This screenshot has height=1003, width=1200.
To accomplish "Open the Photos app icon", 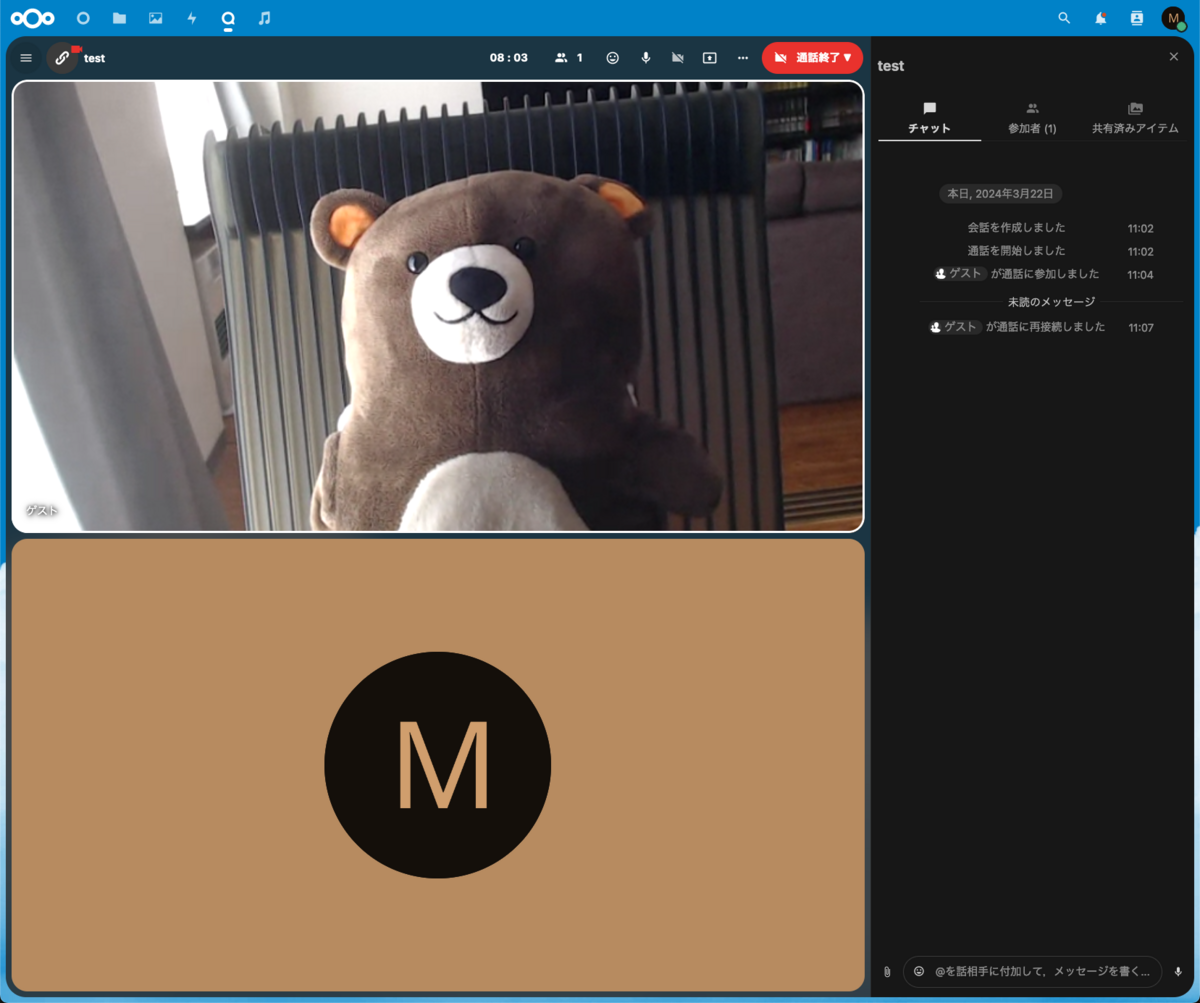I will coord(155,18).
